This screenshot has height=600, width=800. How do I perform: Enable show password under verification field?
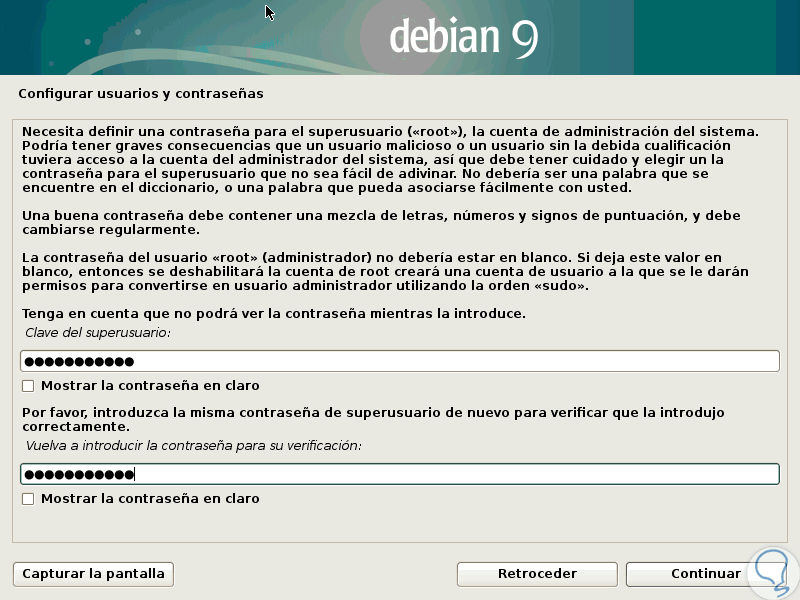[x=28, y=499]
